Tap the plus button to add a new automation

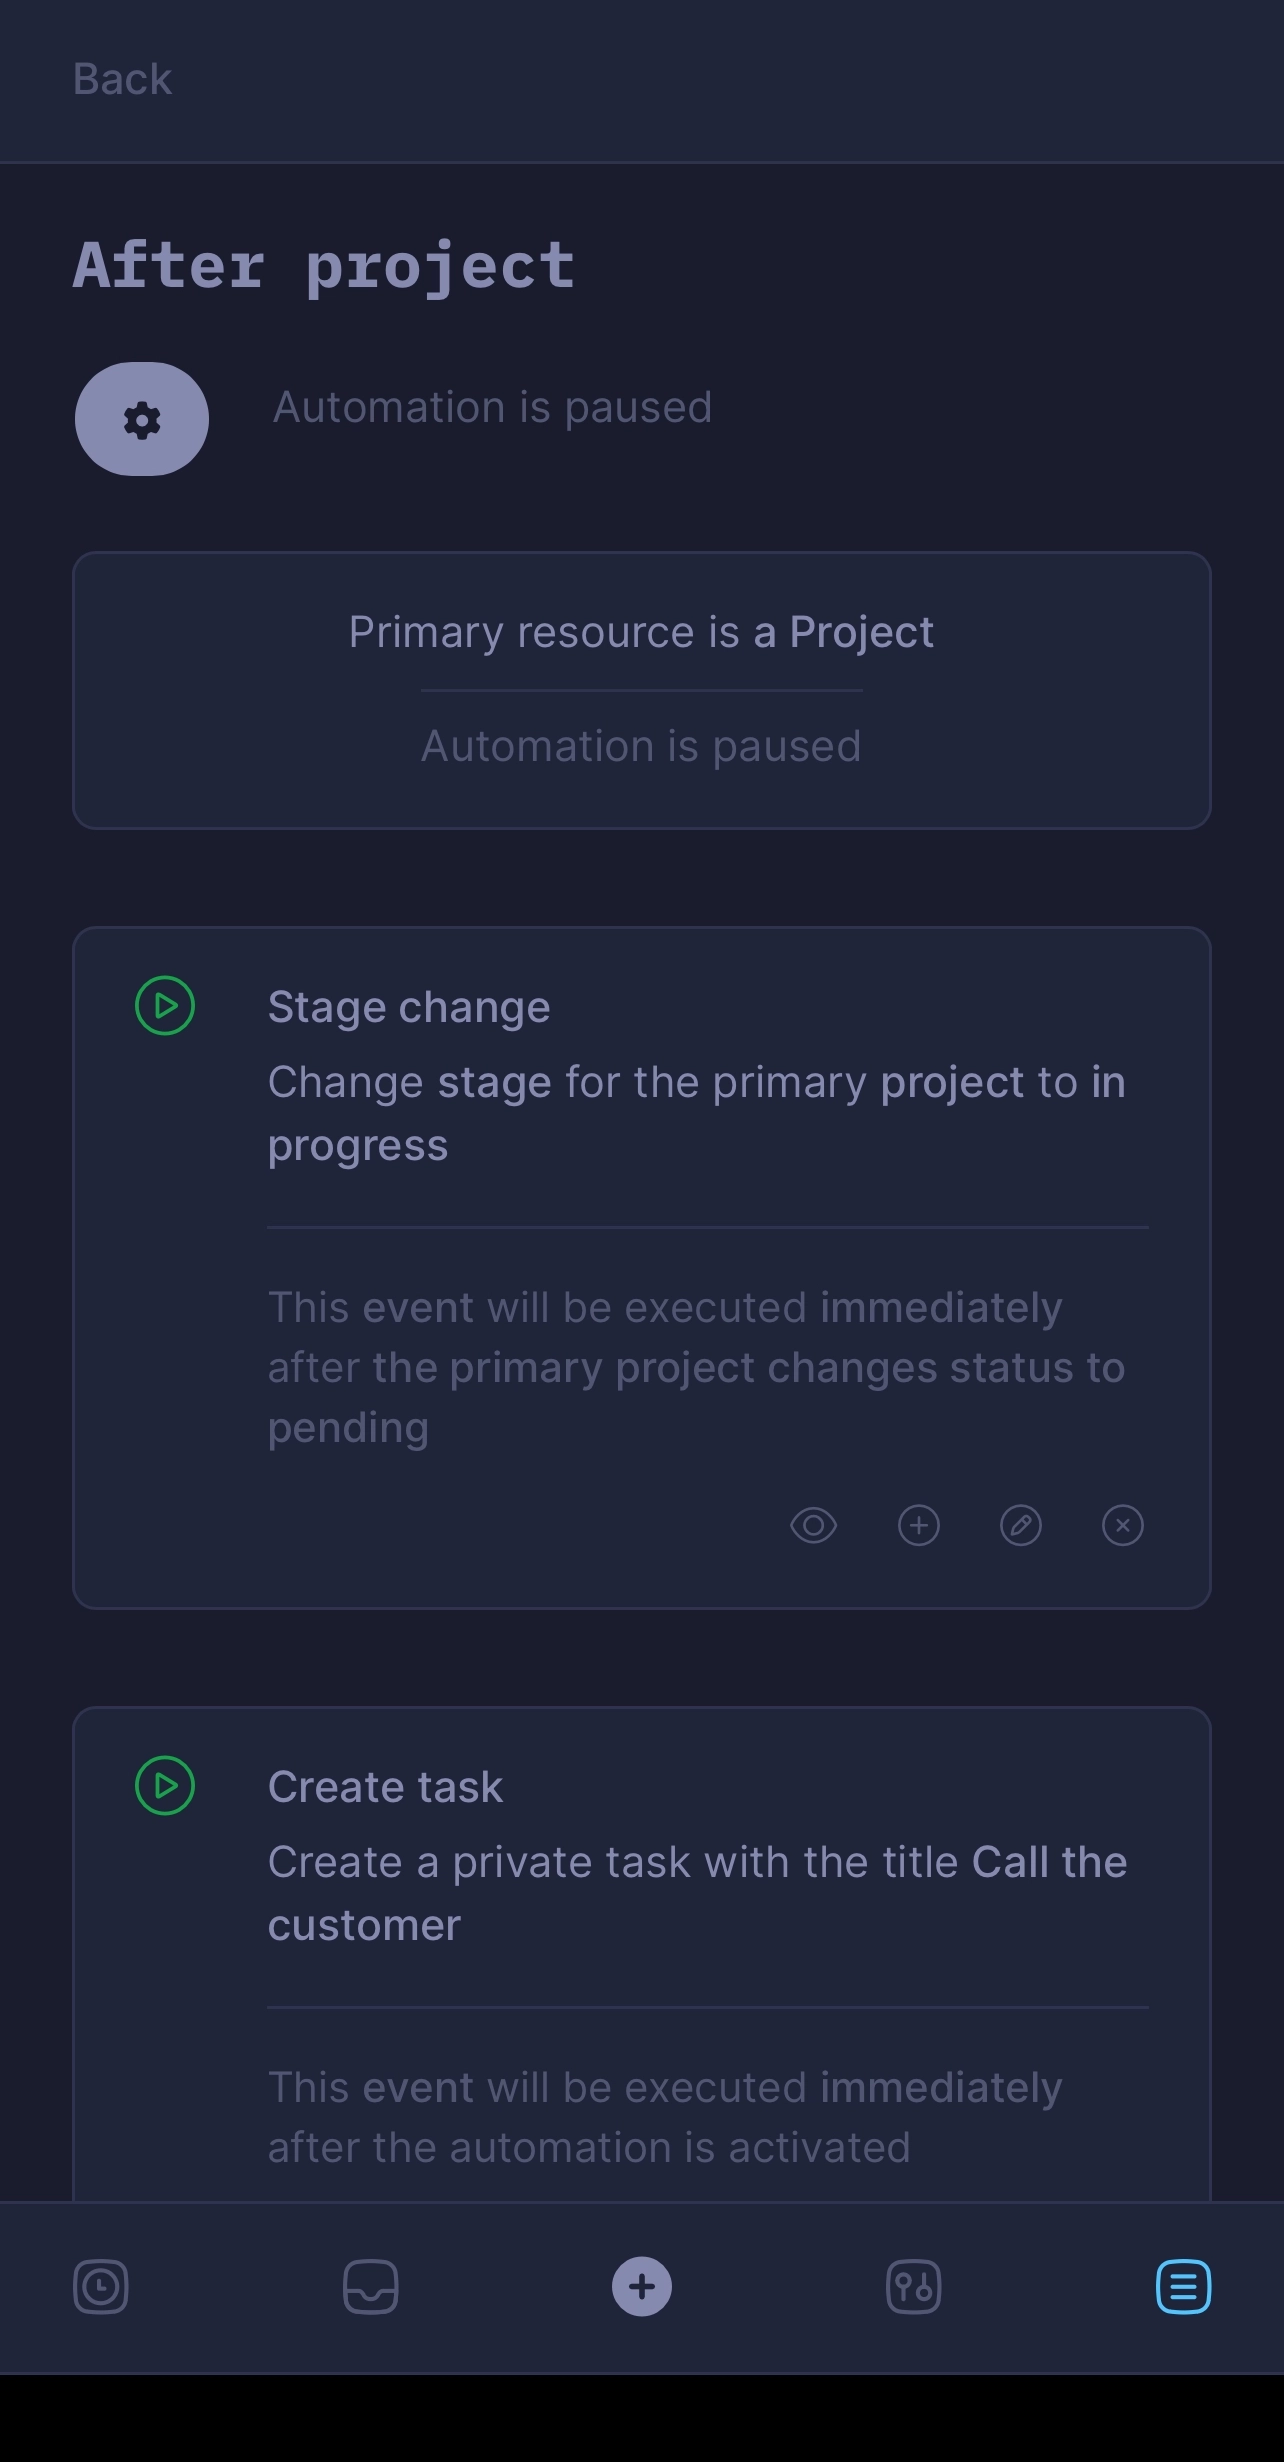pos(641,2285)
